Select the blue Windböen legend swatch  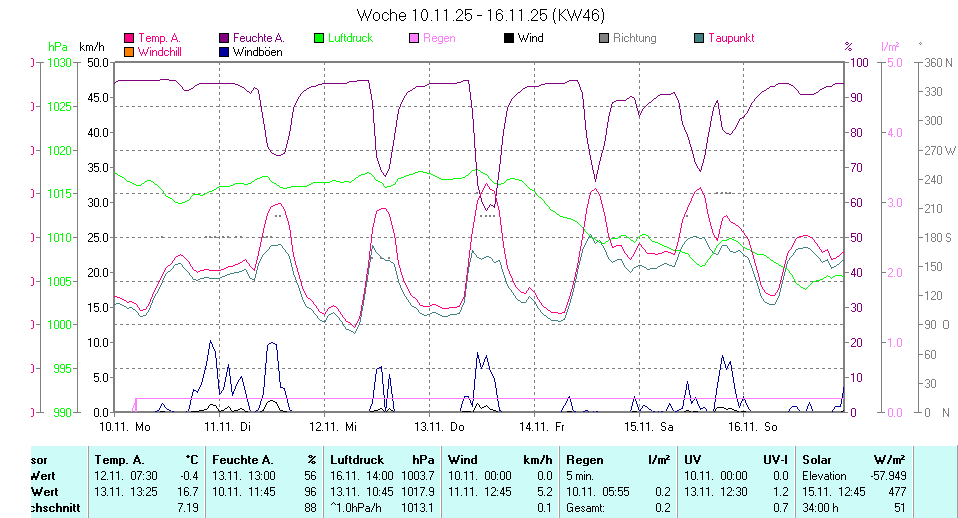click(x=224, y=51)
